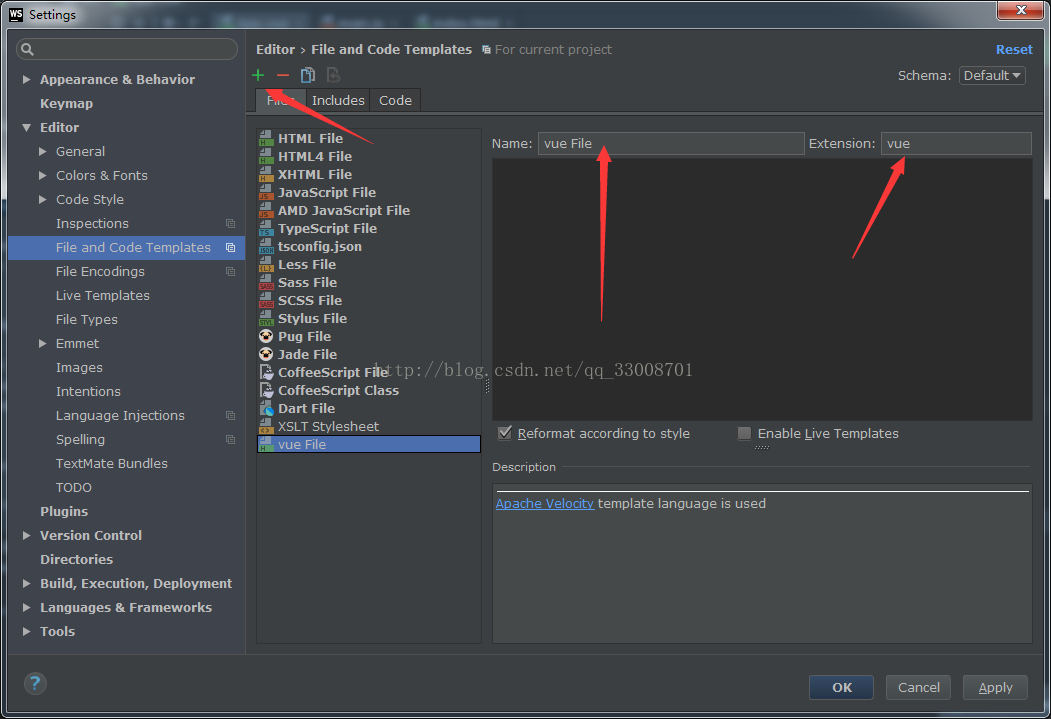1051x719 pixels.
Task: Click the settings search box
Action: (127, 49)
